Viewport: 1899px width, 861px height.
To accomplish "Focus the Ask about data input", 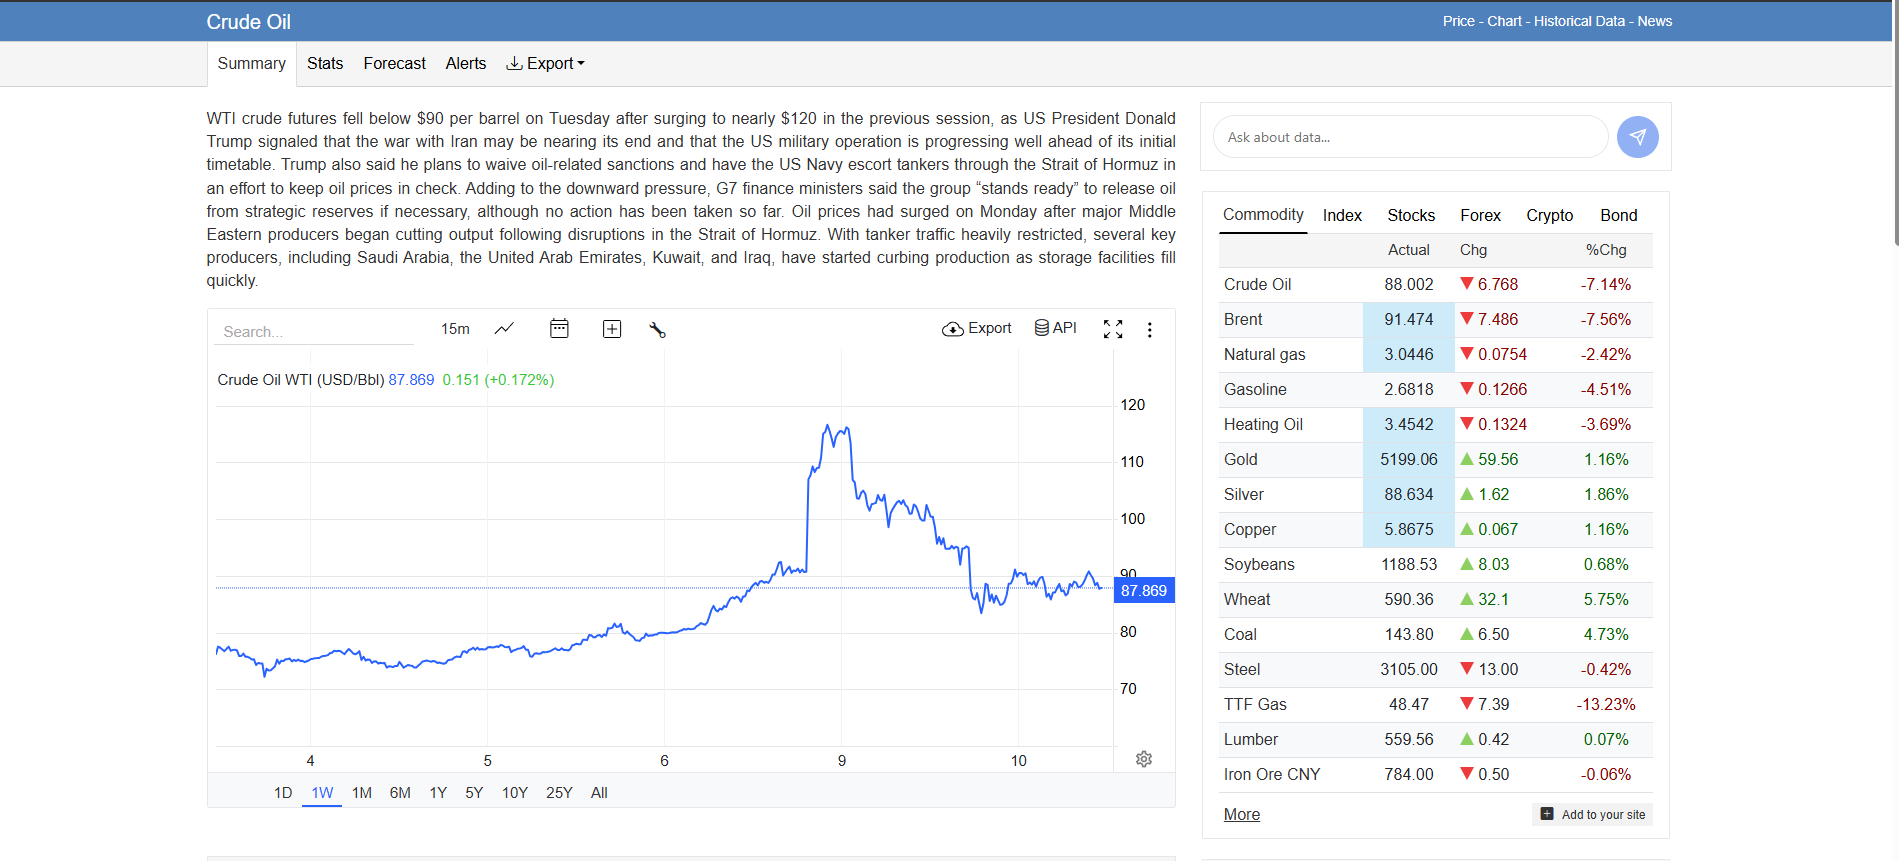I will point(1410,137).
